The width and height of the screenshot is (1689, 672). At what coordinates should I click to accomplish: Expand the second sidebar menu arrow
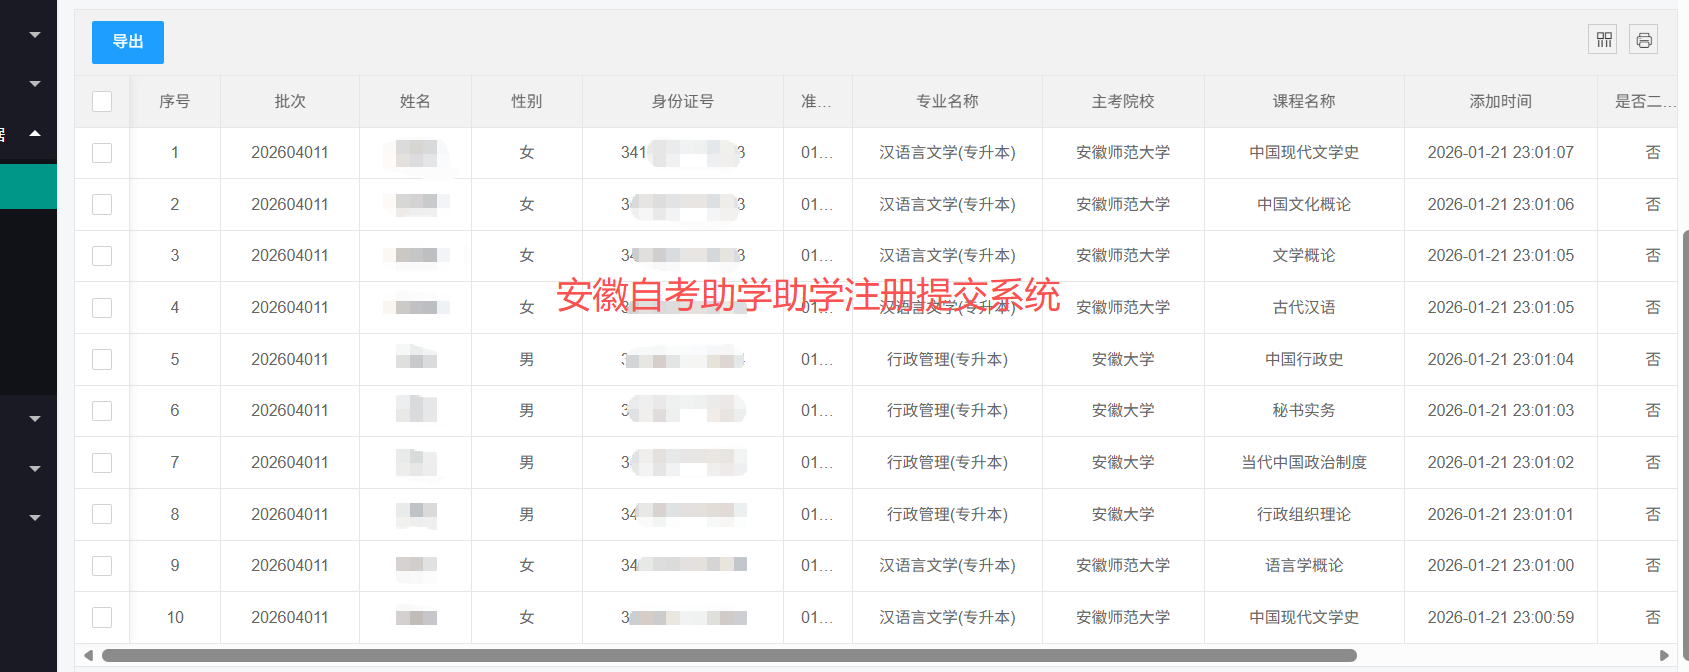click(35, 84)
